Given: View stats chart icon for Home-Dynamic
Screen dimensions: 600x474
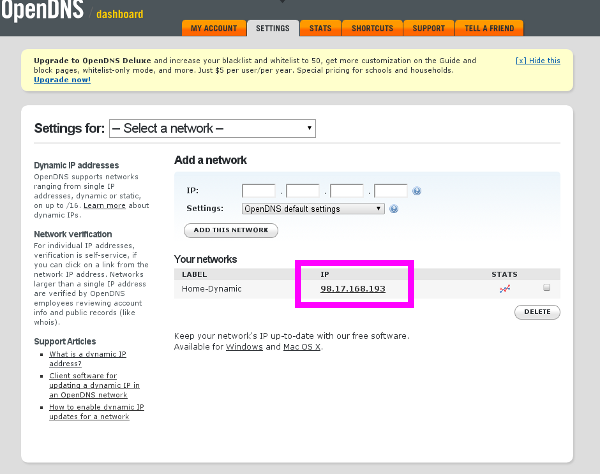Looking at the screenshot, I should pyautogui.click(x=505, y=289).
